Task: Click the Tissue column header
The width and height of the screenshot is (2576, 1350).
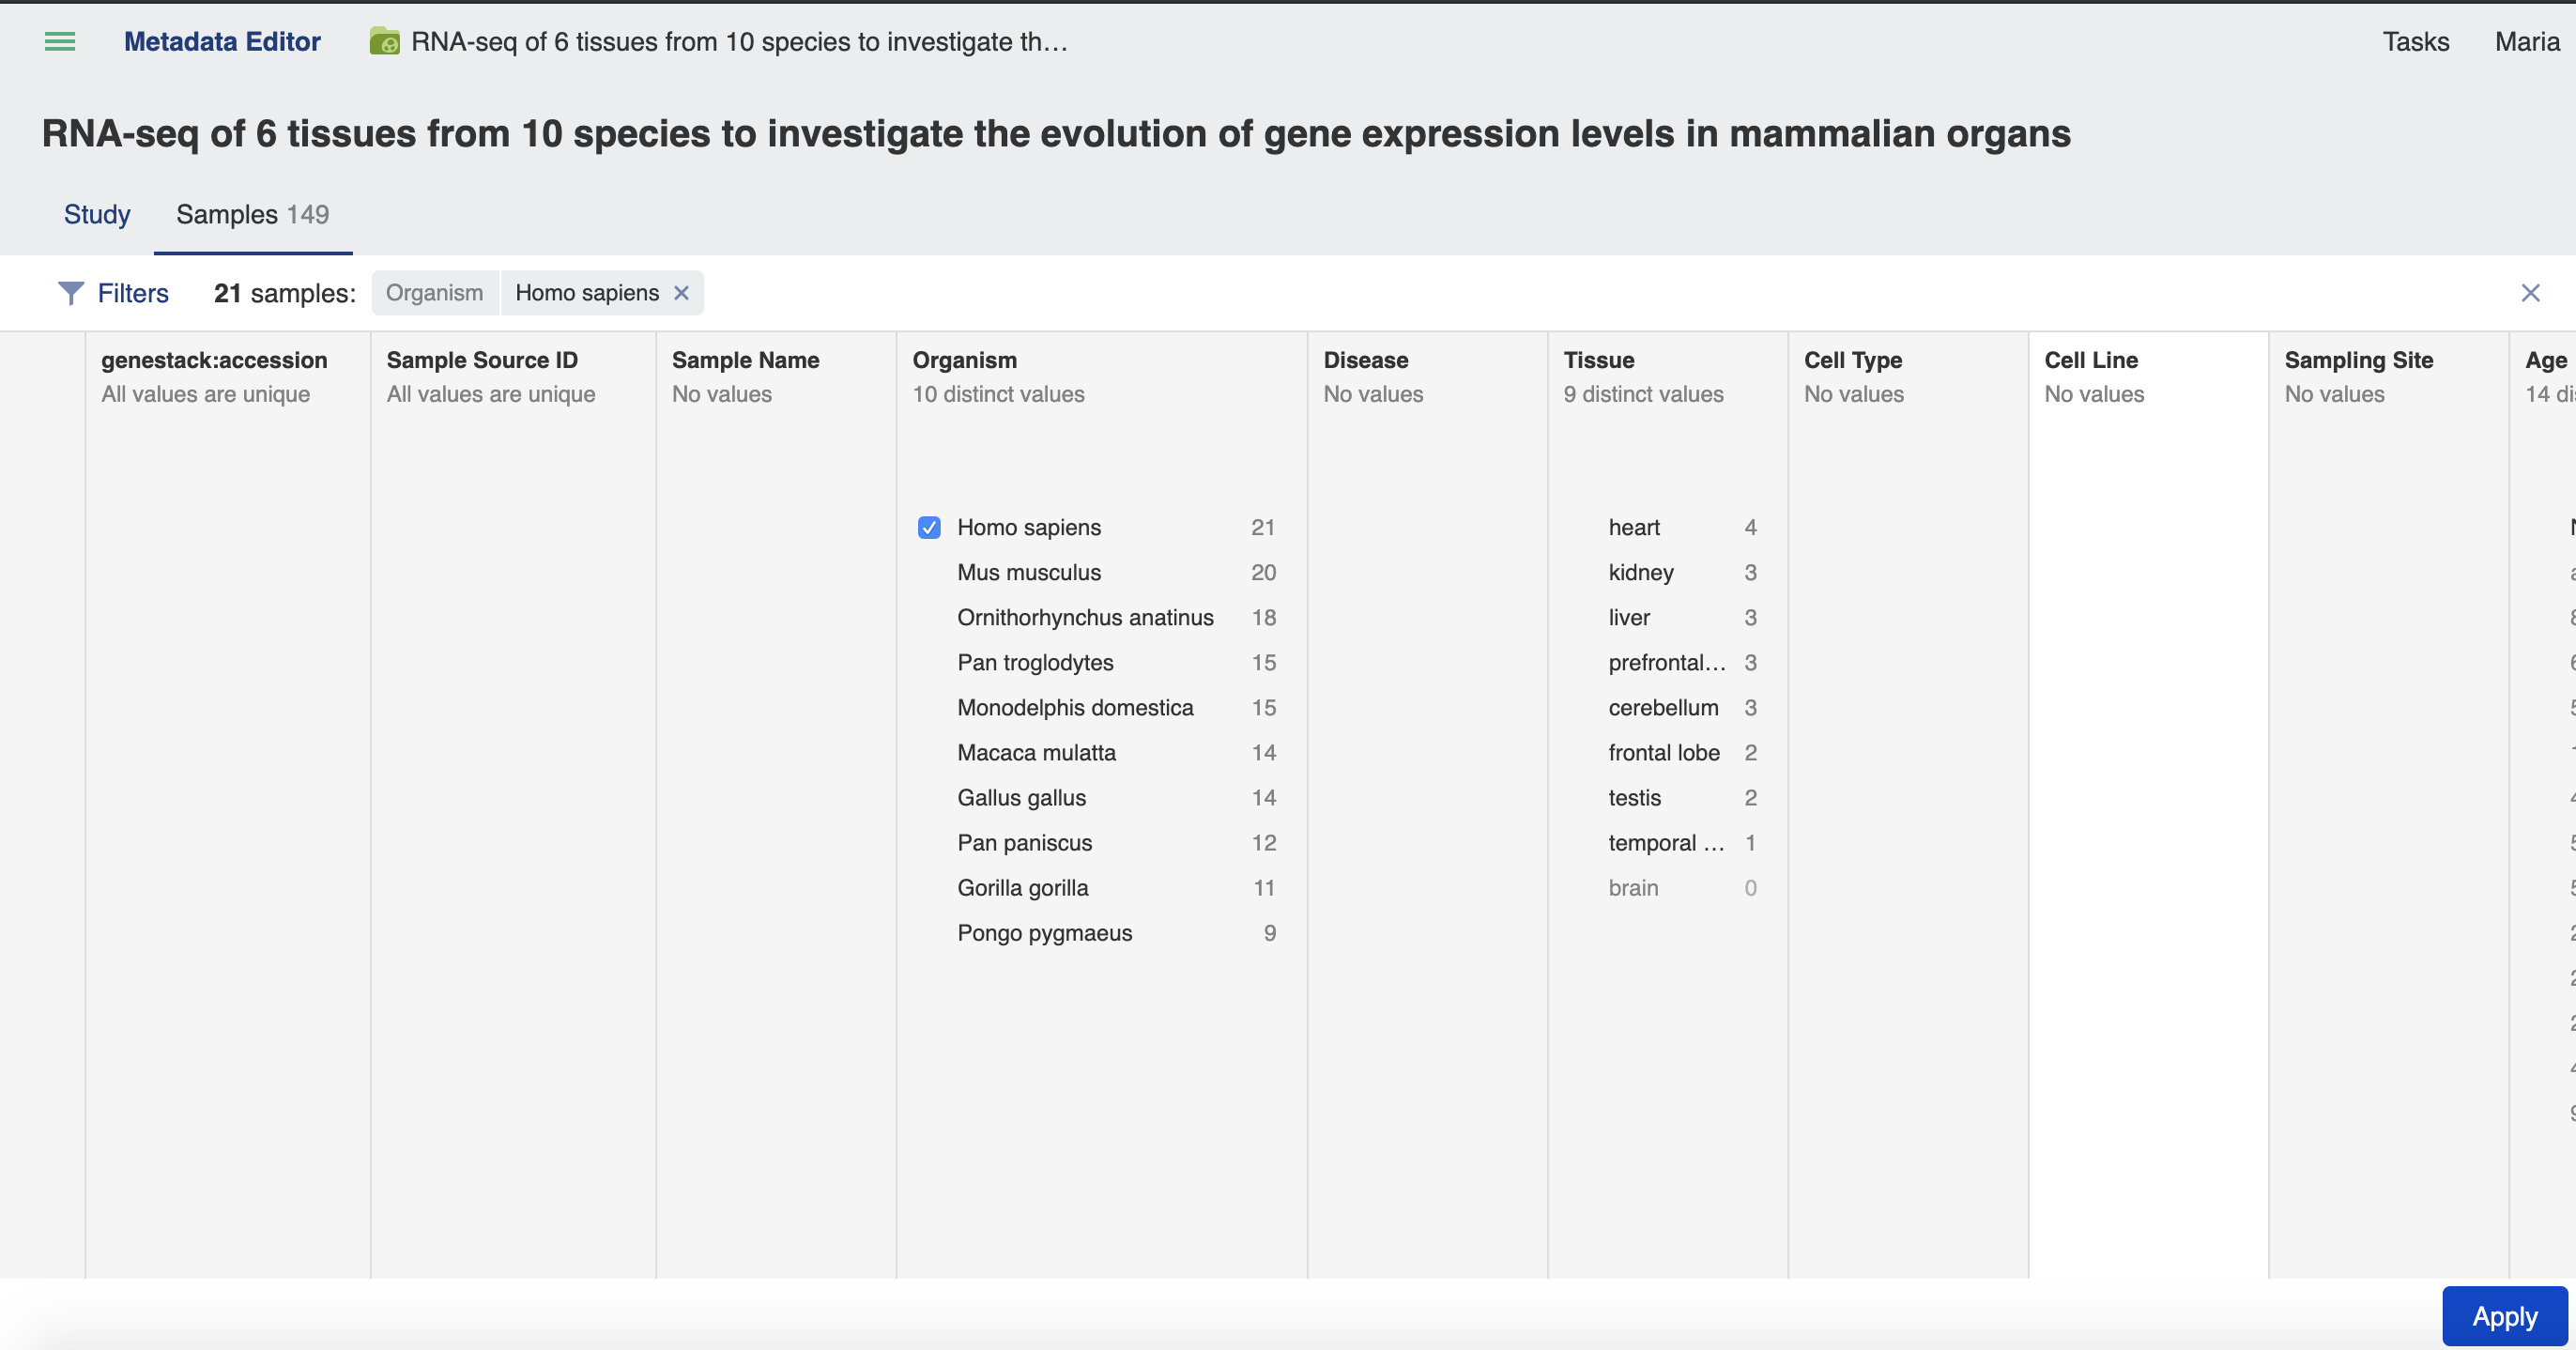Action: (1598, 360)
